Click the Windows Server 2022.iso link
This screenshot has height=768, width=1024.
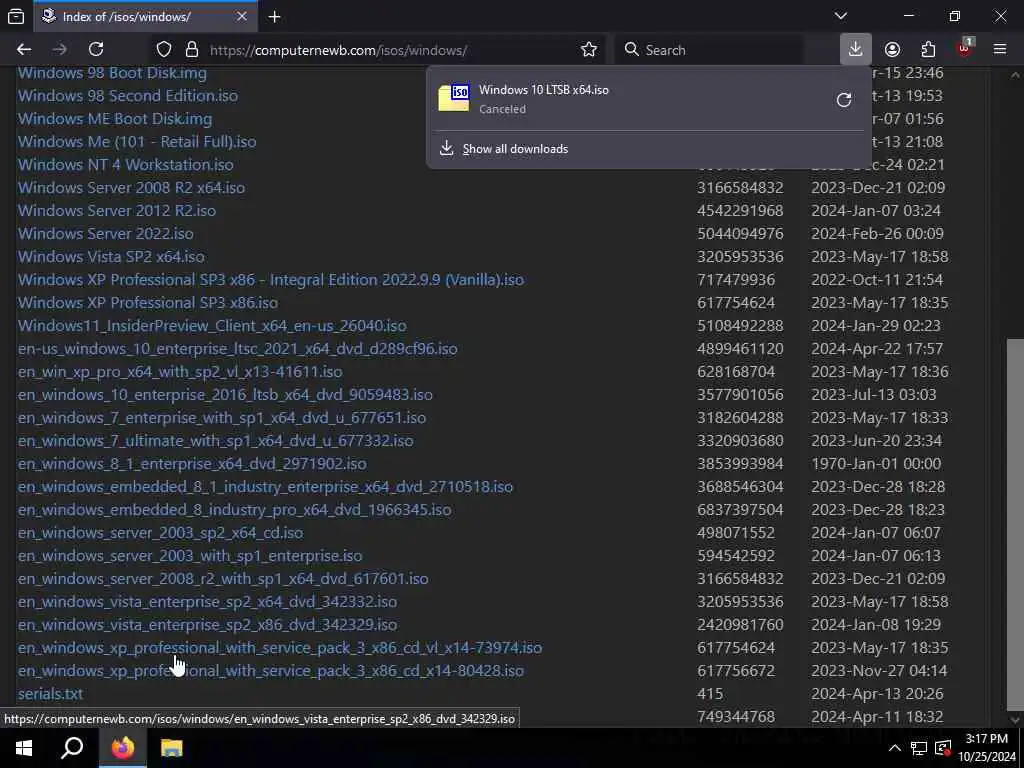(106, 234)
